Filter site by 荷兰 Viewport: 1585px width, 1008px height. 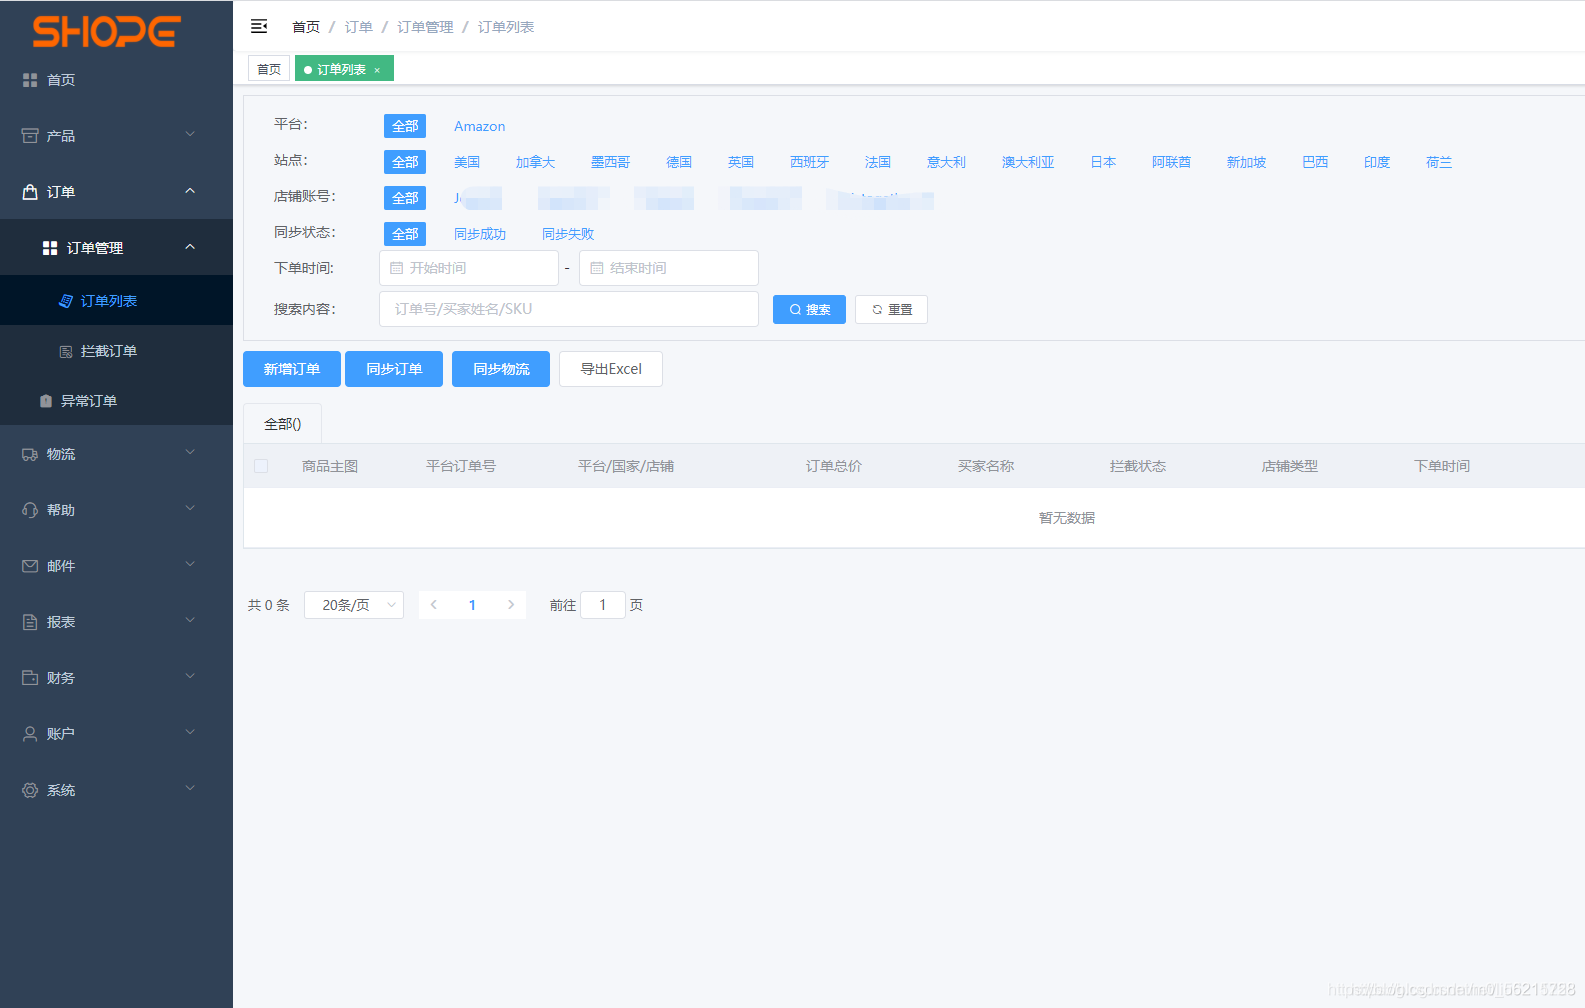pos(1439,162)
